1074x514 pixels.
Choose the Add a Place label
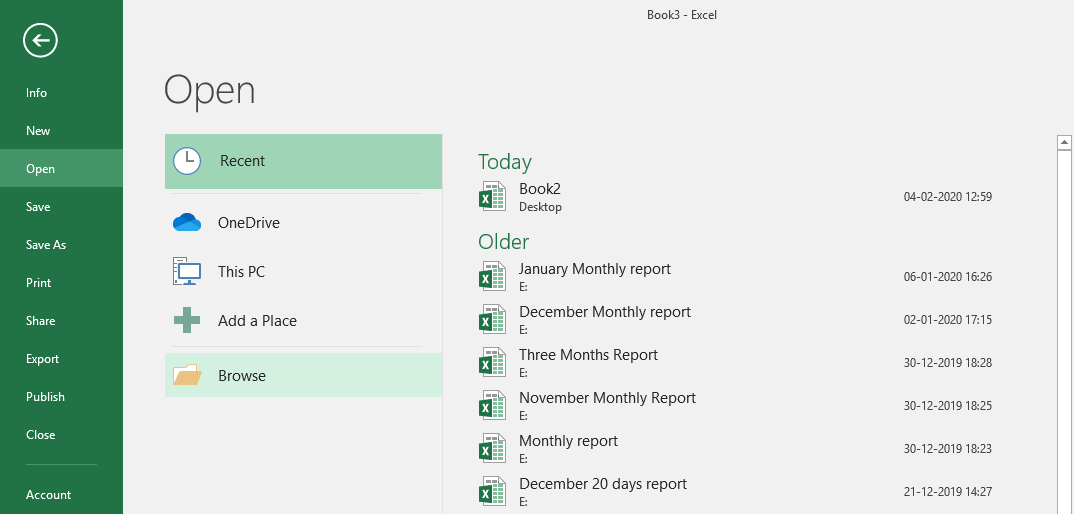(257, 320)
